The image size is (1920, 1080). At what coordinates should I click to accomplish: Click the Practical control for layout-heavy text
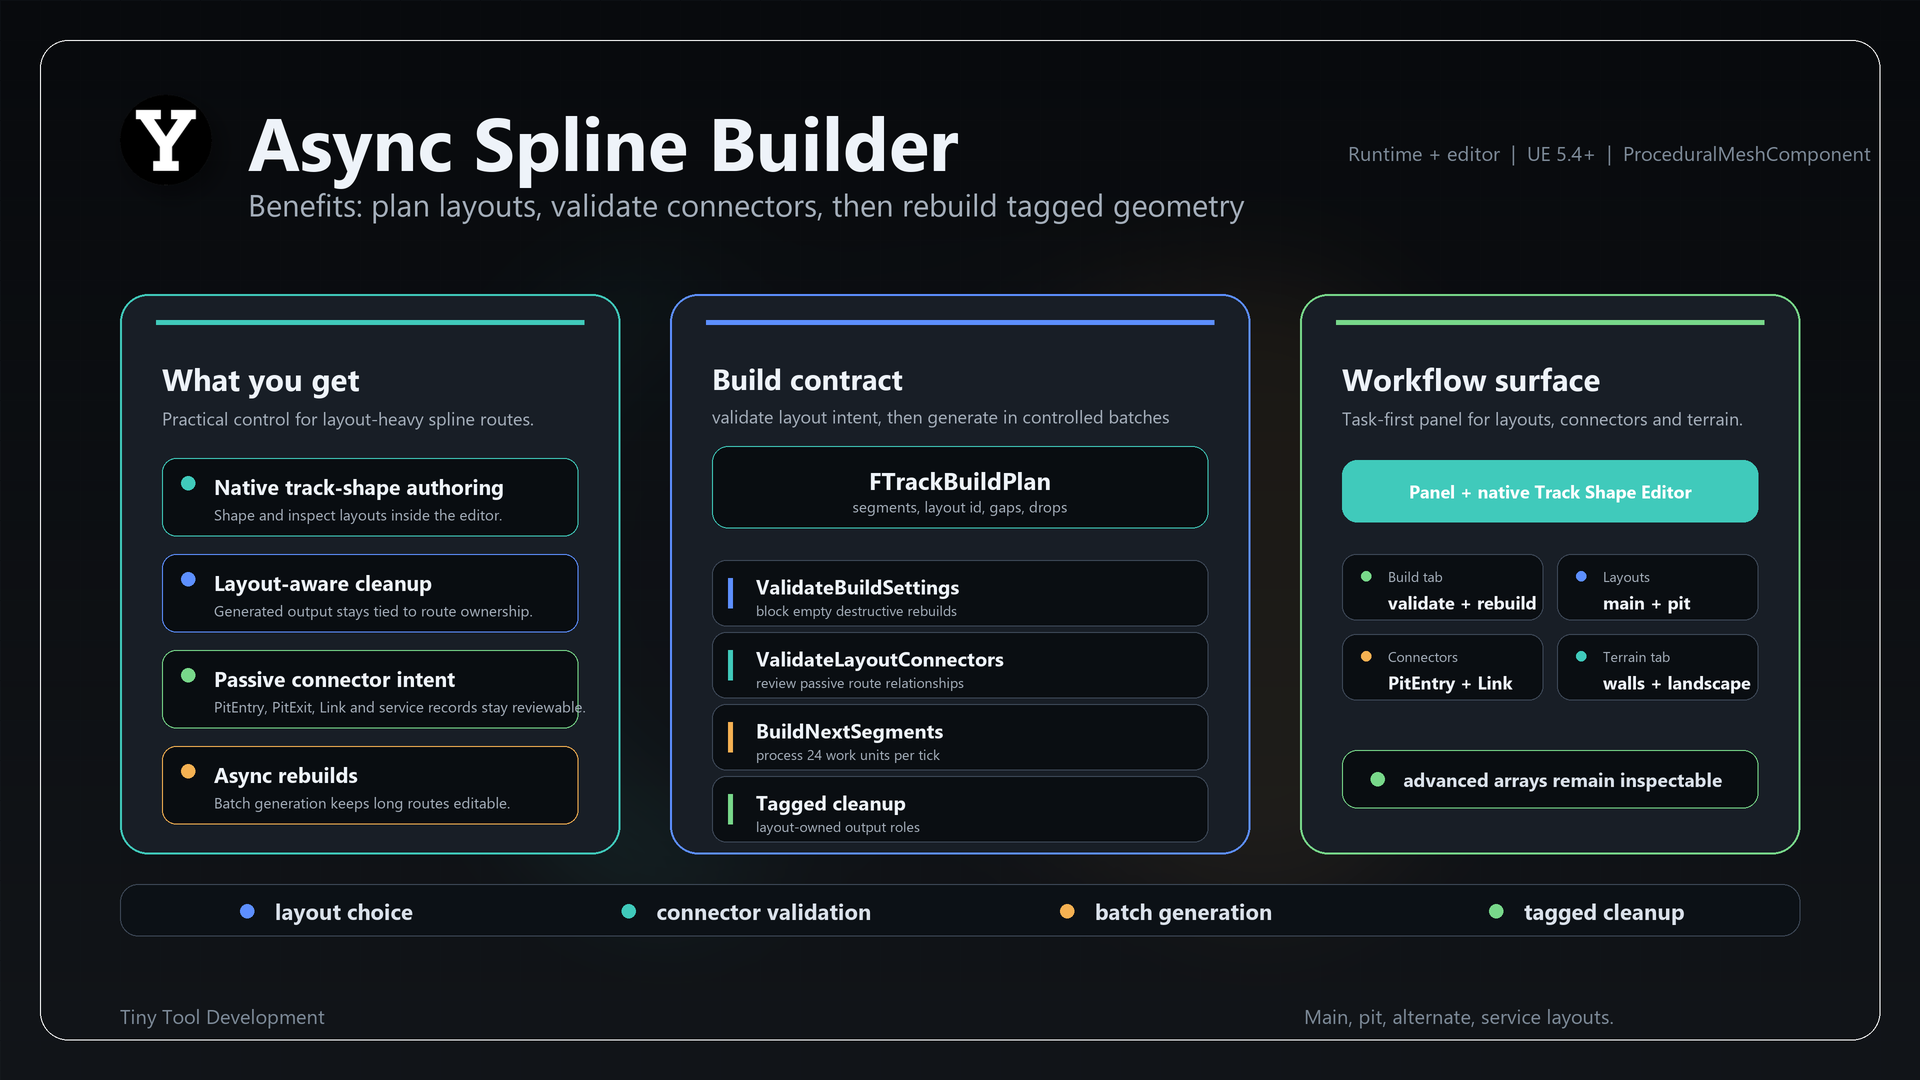pos(347,419)
